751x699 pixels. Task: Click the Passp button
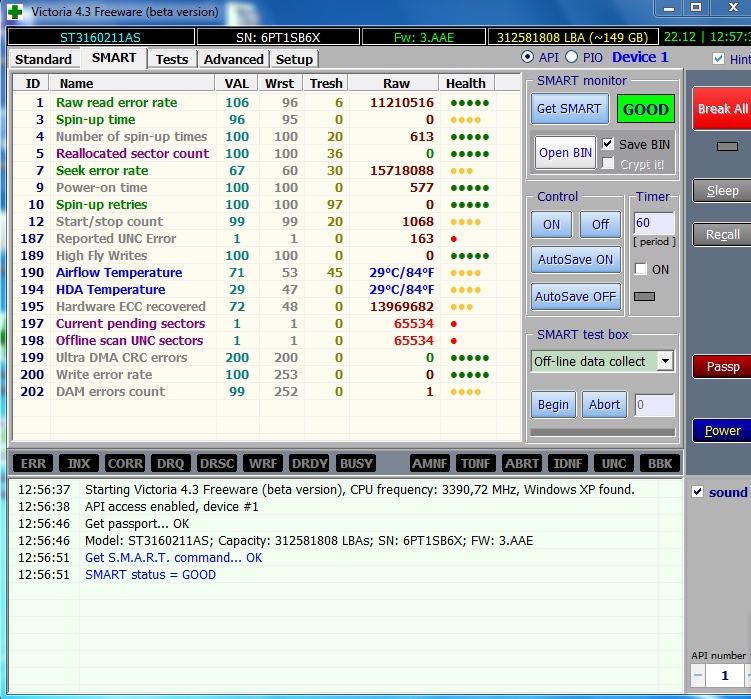pos(722,367)
